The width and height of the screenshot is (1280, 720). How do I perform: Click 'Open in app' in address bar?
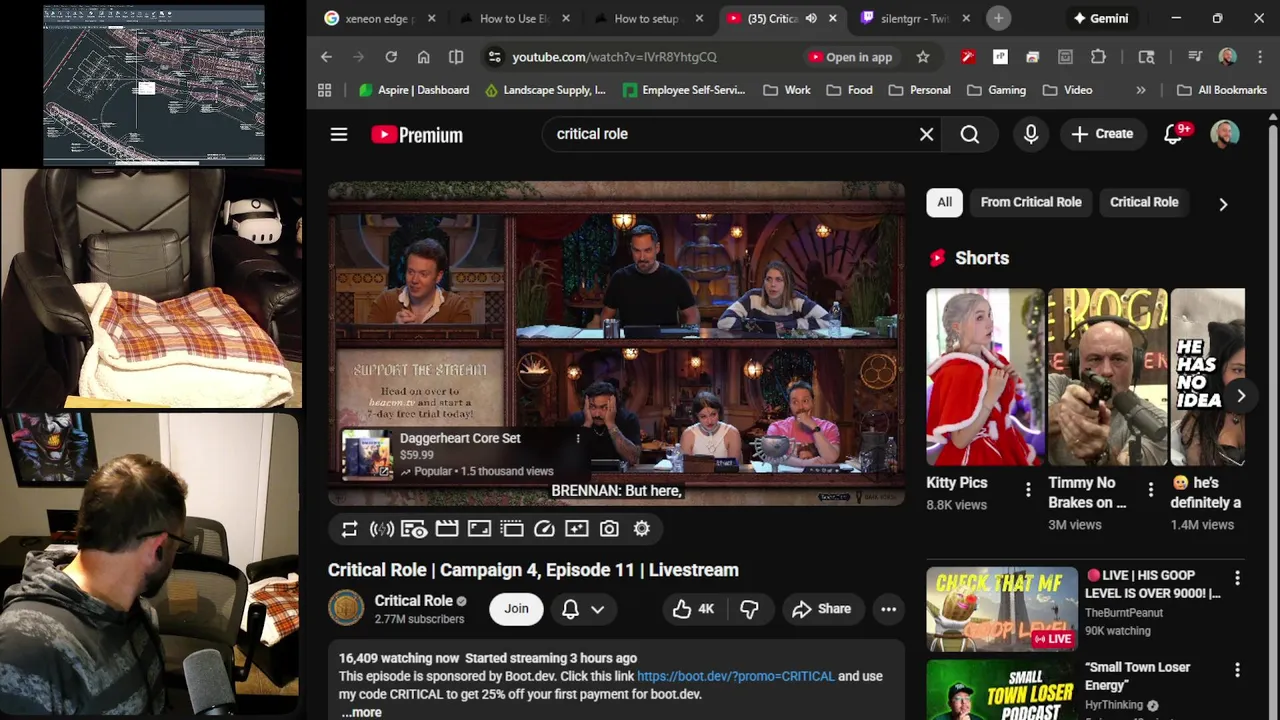tap(849, 57)
